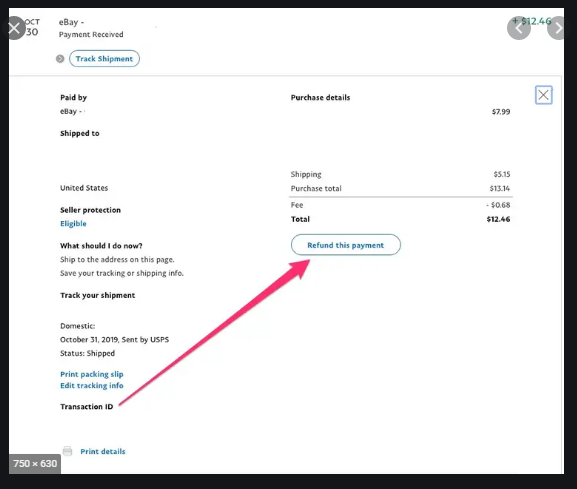Click the United States address line

[84, 188]
